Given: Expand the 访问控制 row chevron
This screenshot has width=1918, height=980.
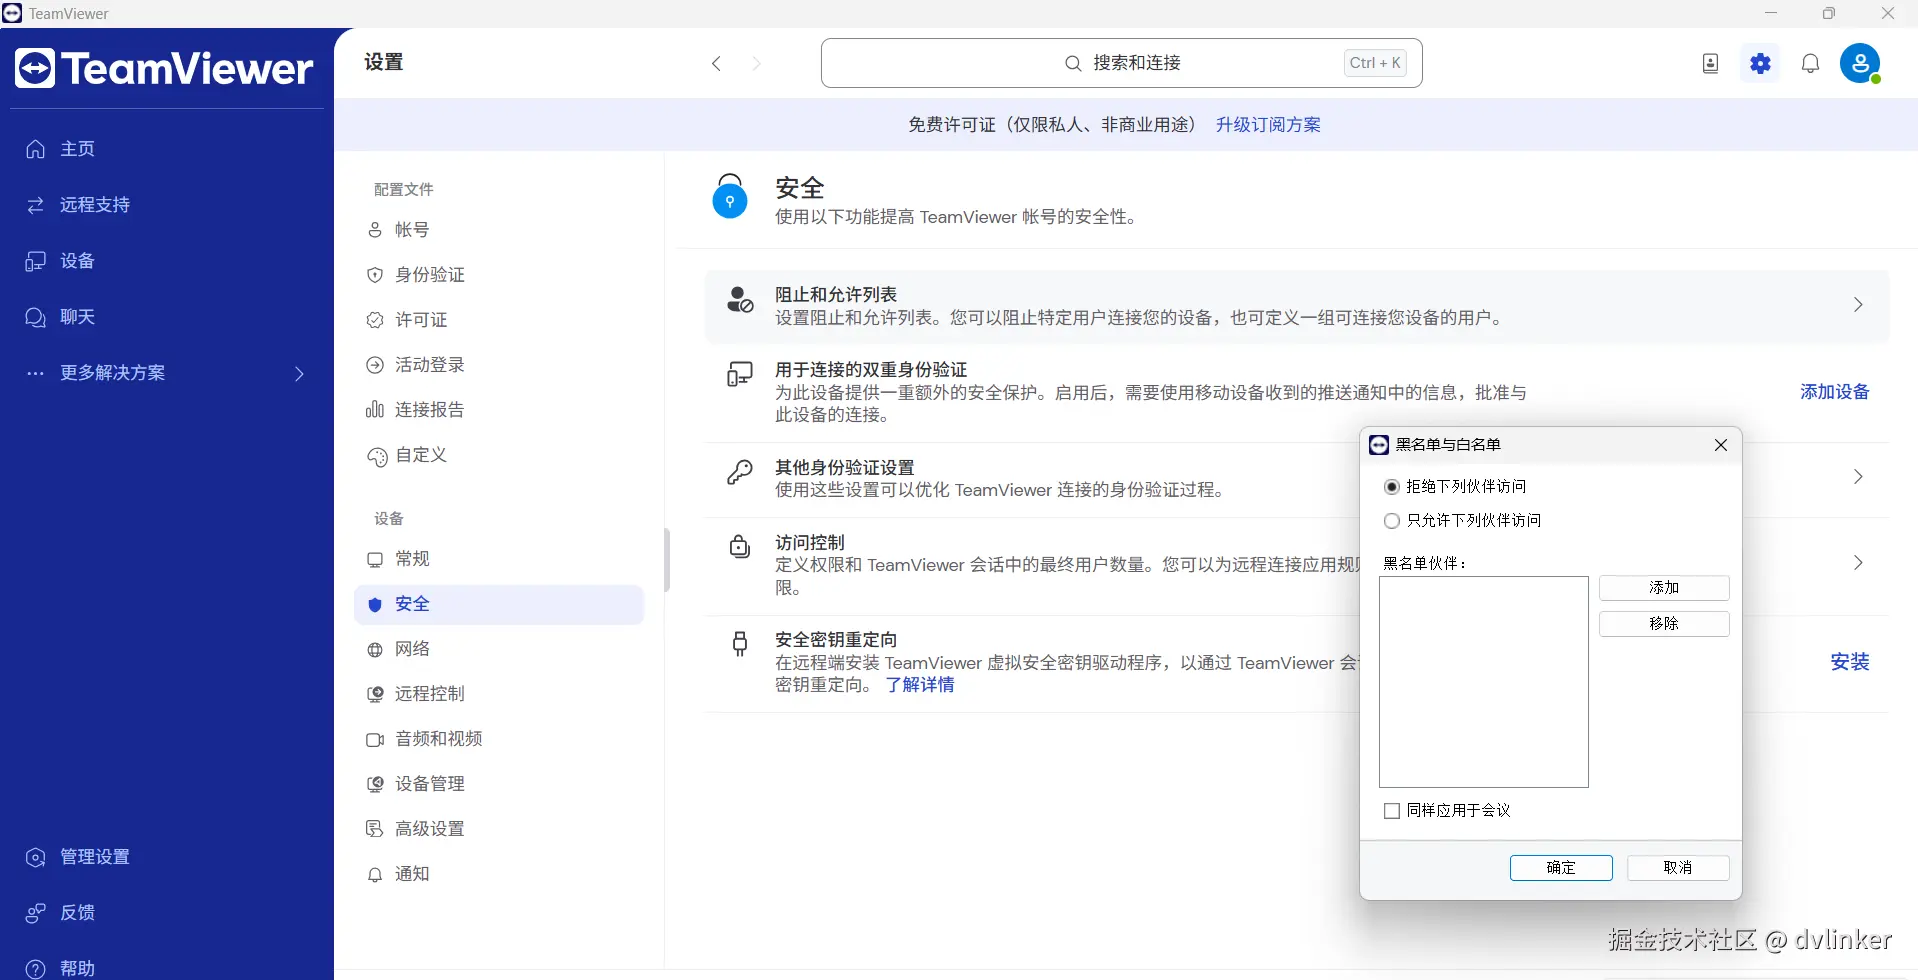Looking at the screenshot, I should pyautogui.click(x=1858, y=563).
